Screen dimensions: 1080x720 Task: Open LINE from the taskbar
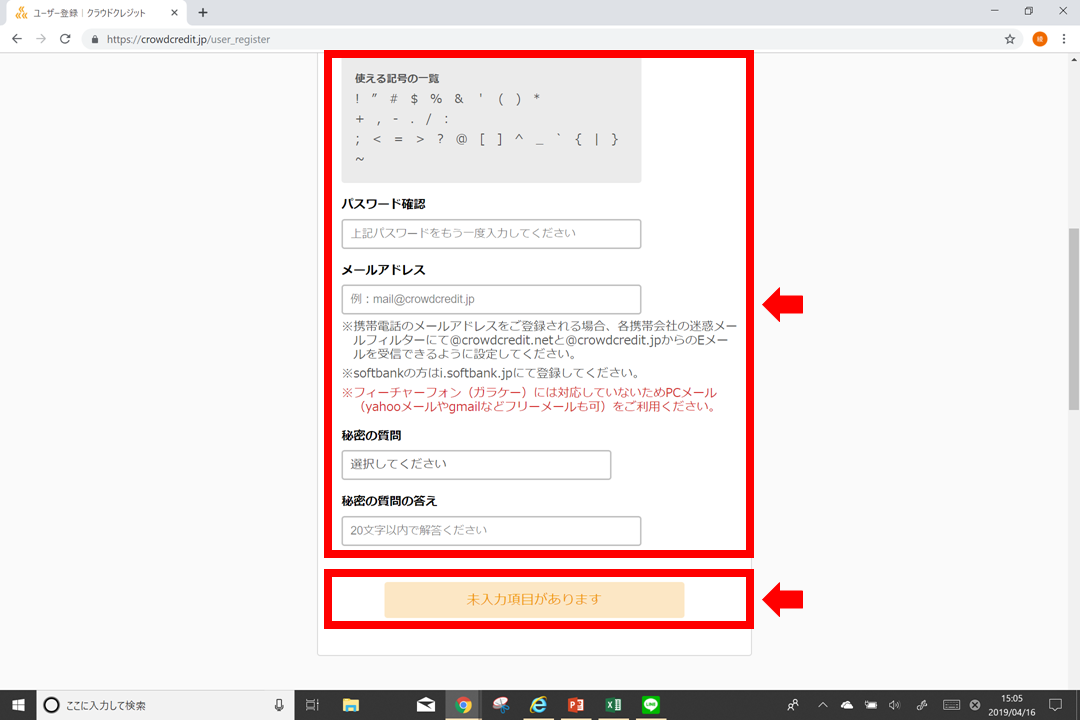(x=651, y=705)
